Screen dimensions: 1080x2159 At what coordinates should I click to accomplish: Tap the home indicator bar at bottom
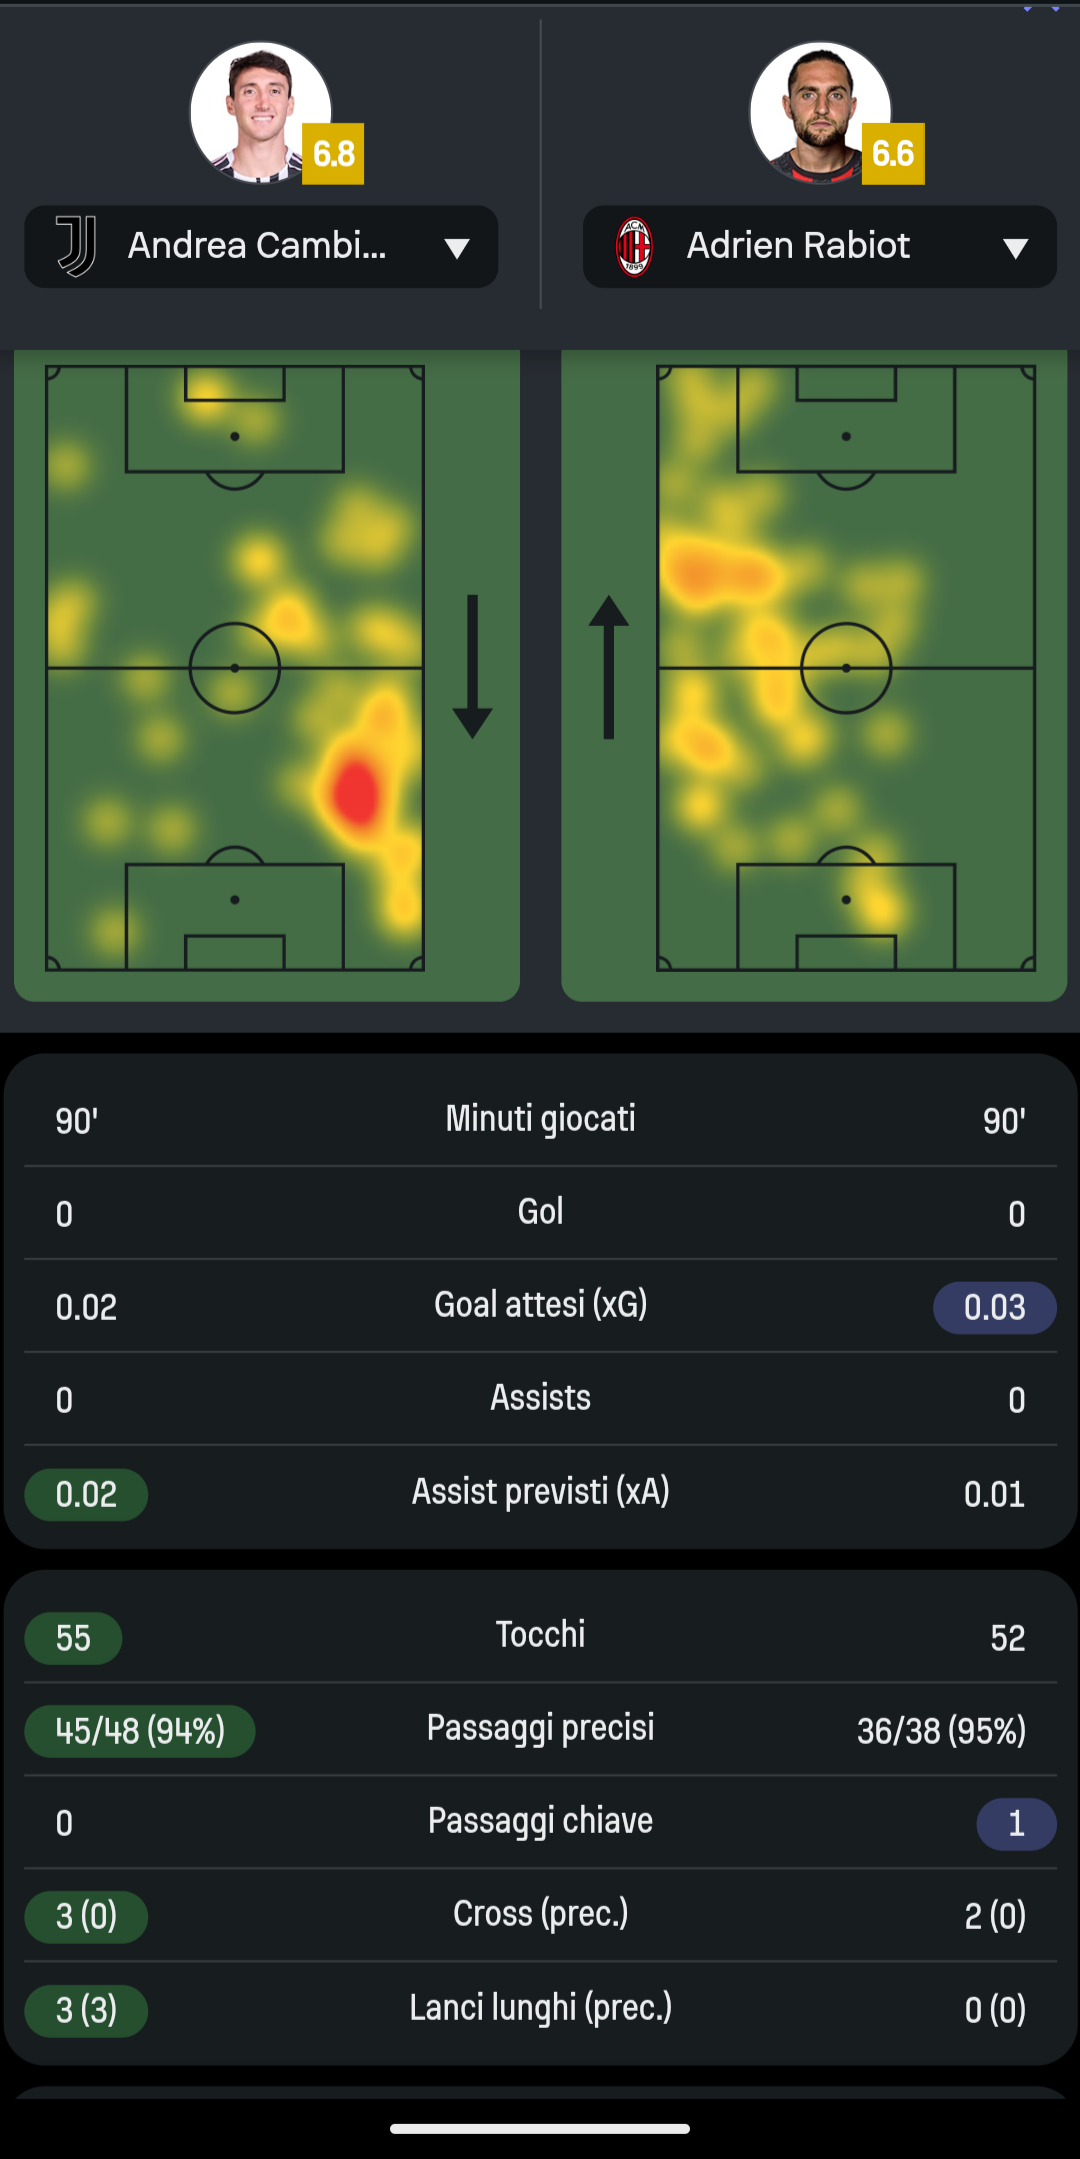click(x=540, y=2129)
